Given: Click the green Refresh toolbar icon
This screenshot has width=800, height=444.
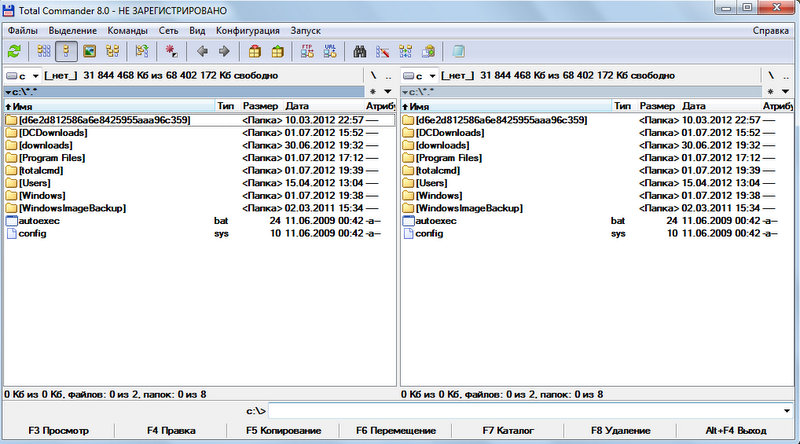Looking at the screenshot, I should pyautogui.click(x=14, y=51).
